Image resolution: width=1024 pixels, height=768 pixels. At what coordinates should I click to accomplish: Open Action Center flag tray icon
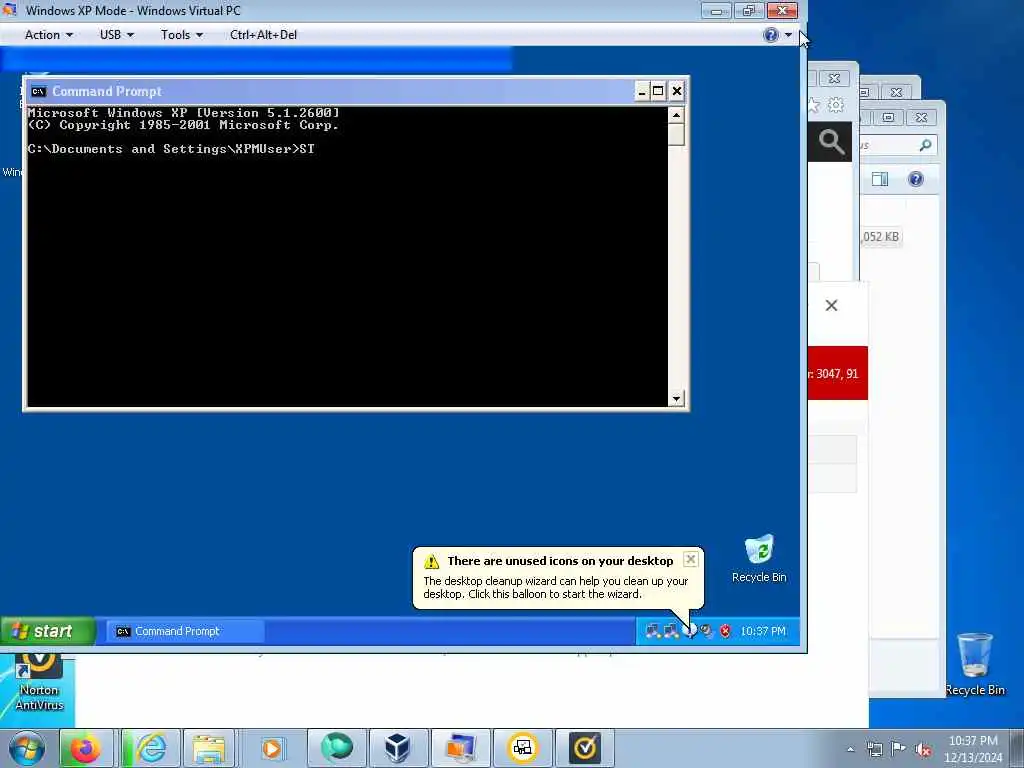click(899, 749)
